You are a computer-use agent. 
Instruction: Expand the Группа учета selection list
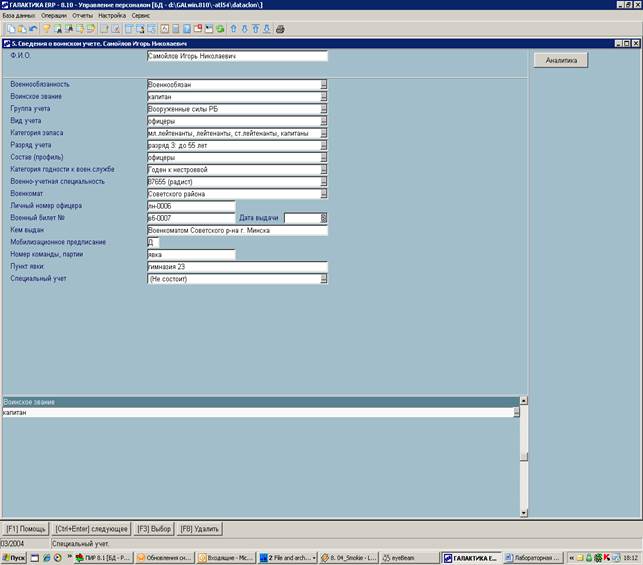pos(324,109)
